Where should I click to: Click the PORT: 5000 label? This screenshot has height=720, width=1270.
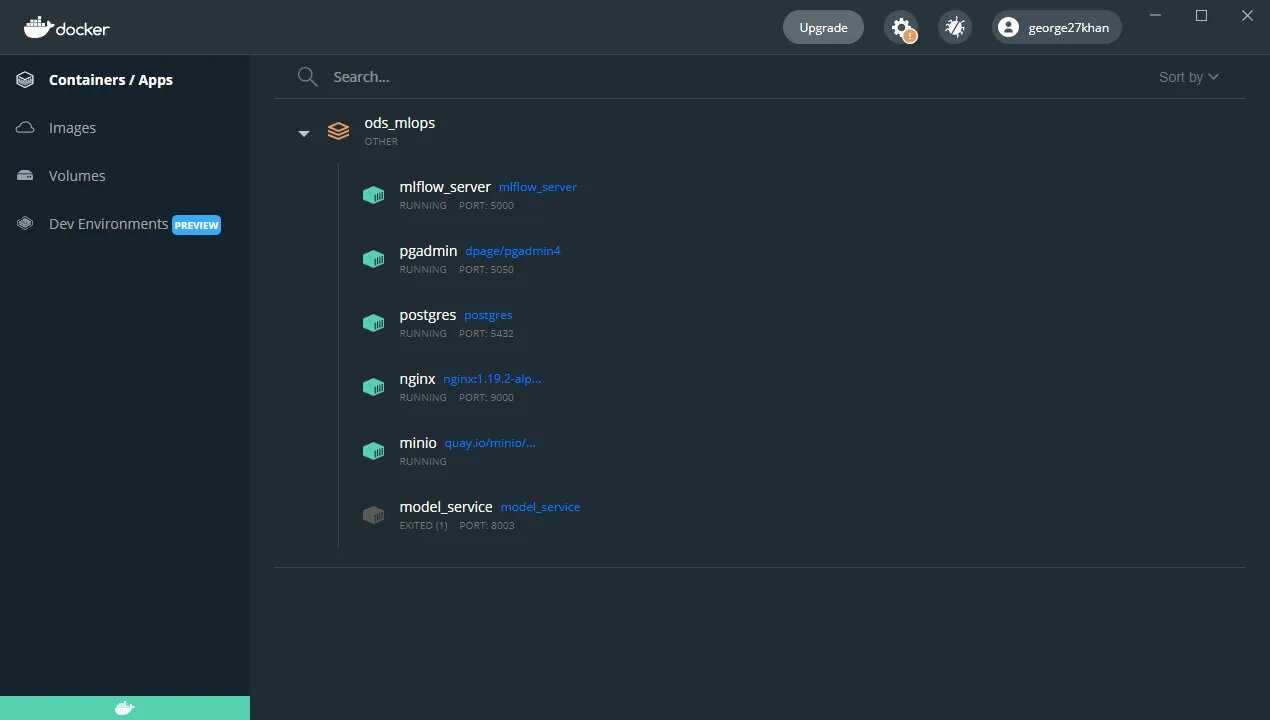[486, 206]
